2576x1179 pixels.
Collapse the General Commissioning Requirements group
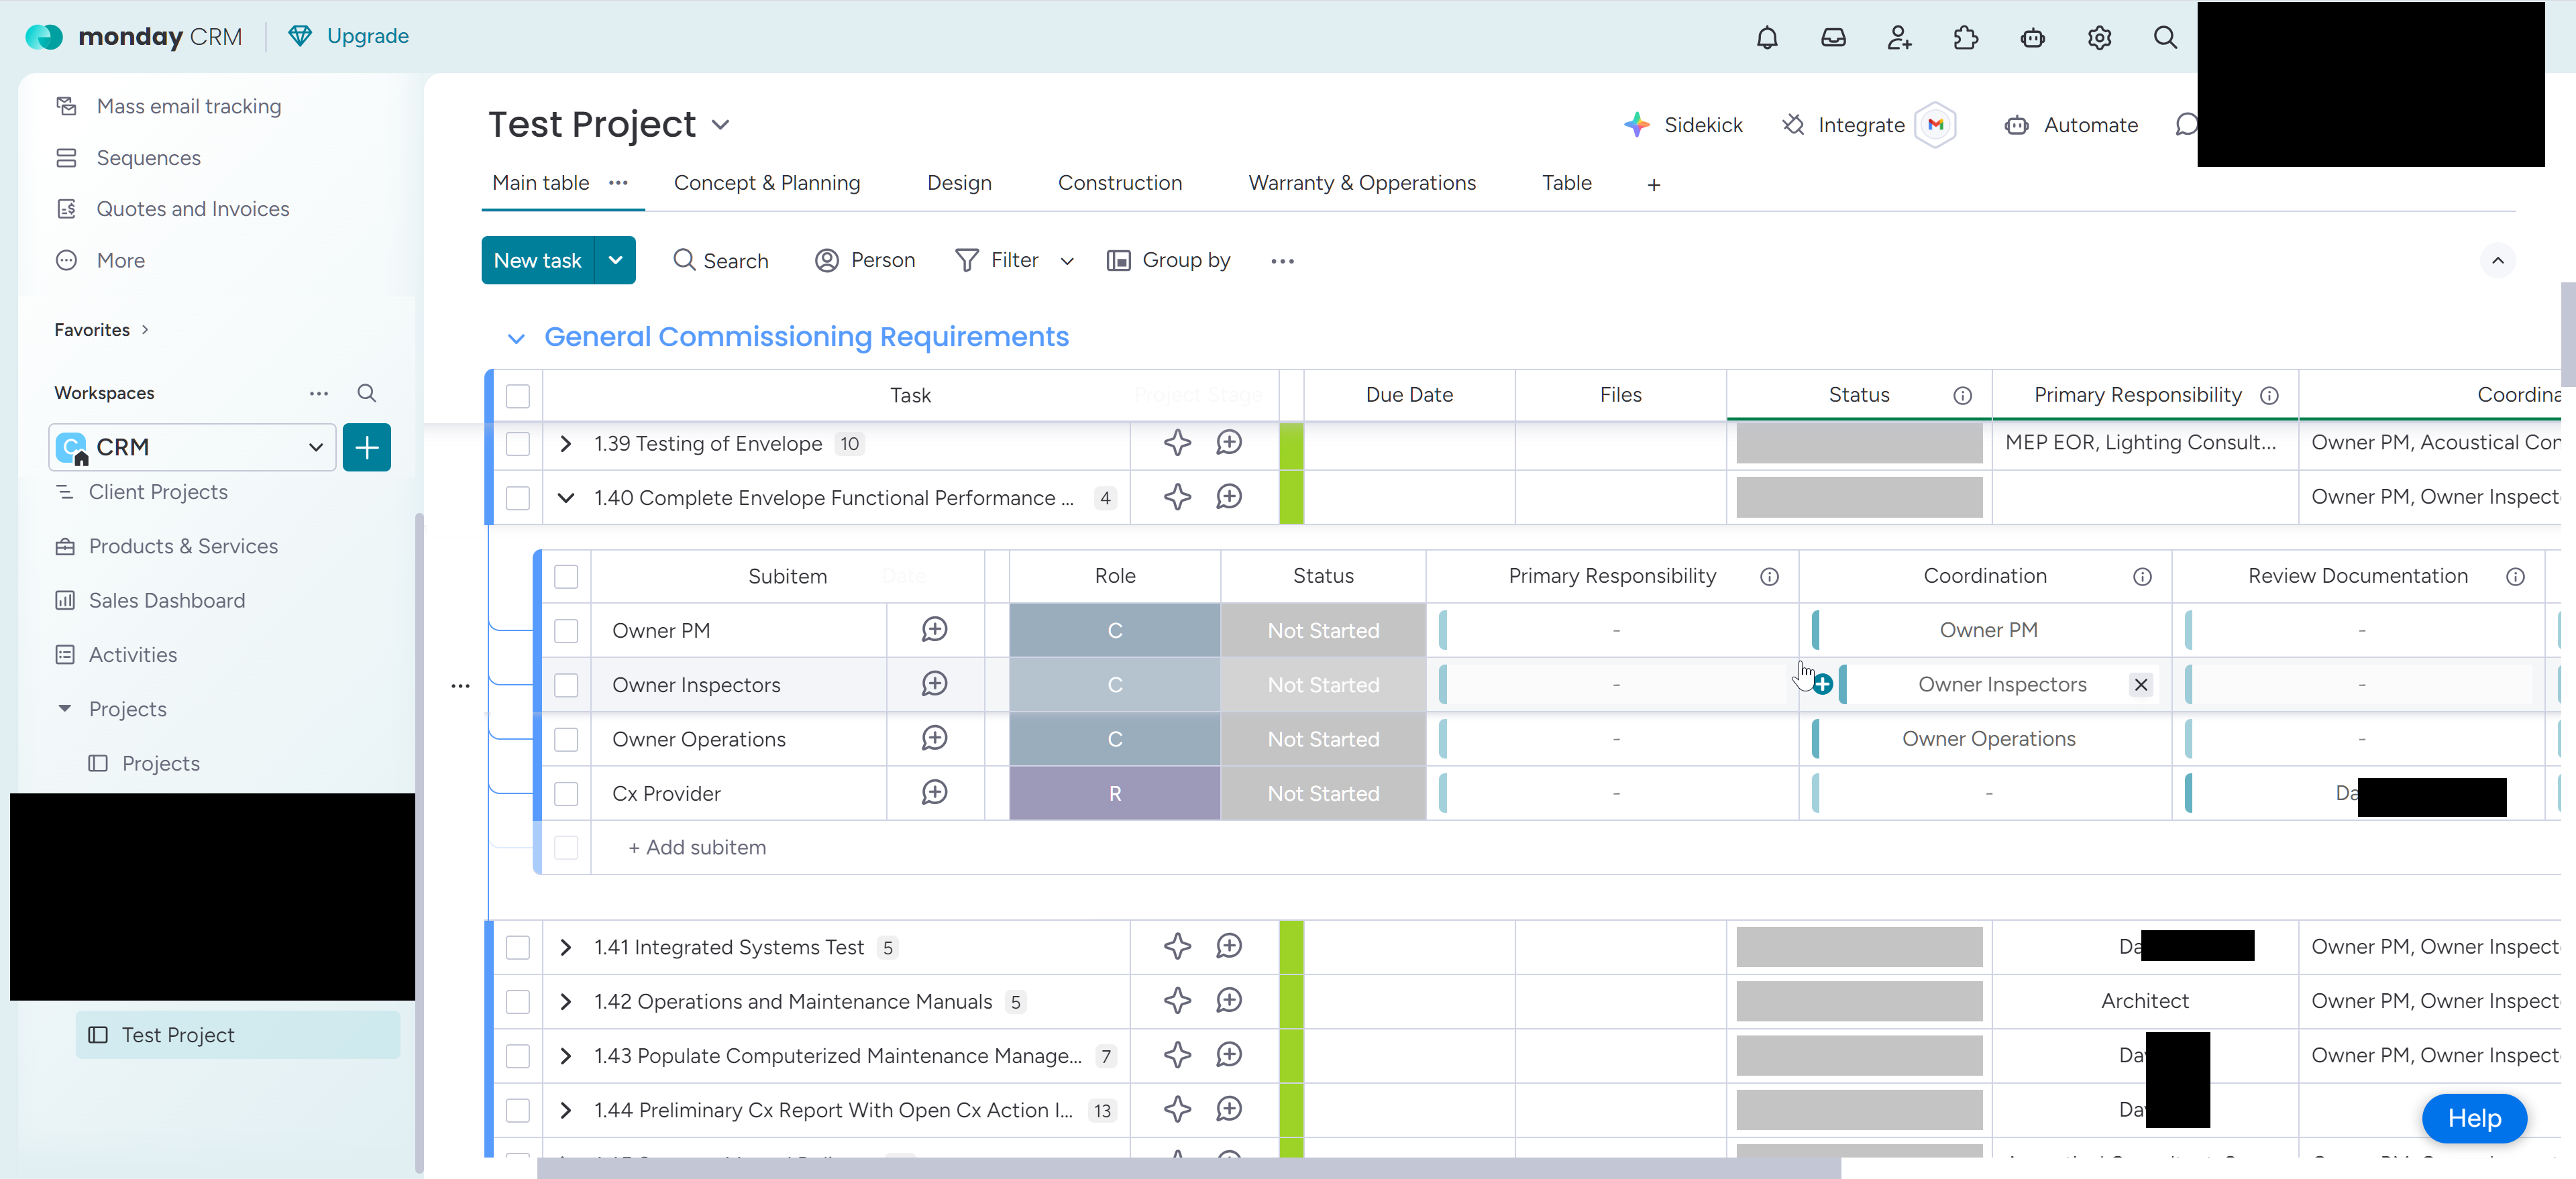516,339
